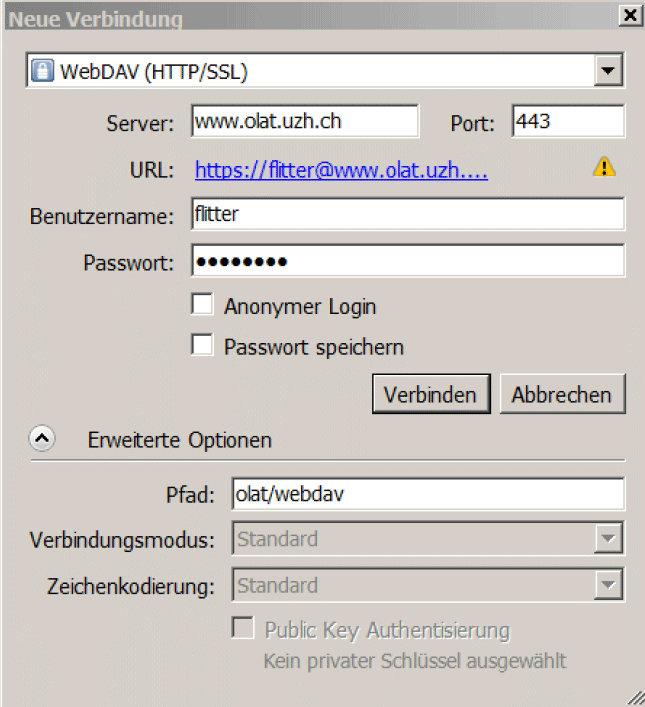The height and width of the screenshot is (707, 645).
Task: Enable the Anonymer Login checkbox
Action: 203,304
